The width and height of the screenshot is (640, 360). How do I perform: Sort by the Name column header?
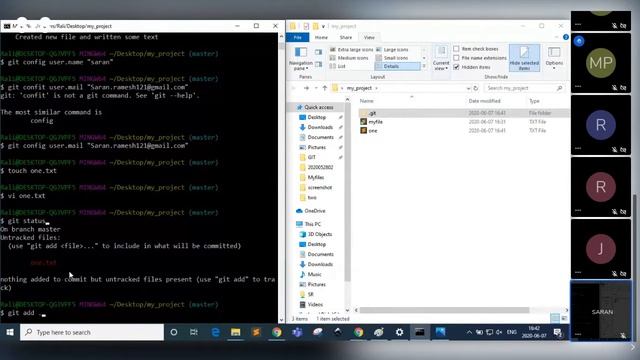tap(367, 101)
